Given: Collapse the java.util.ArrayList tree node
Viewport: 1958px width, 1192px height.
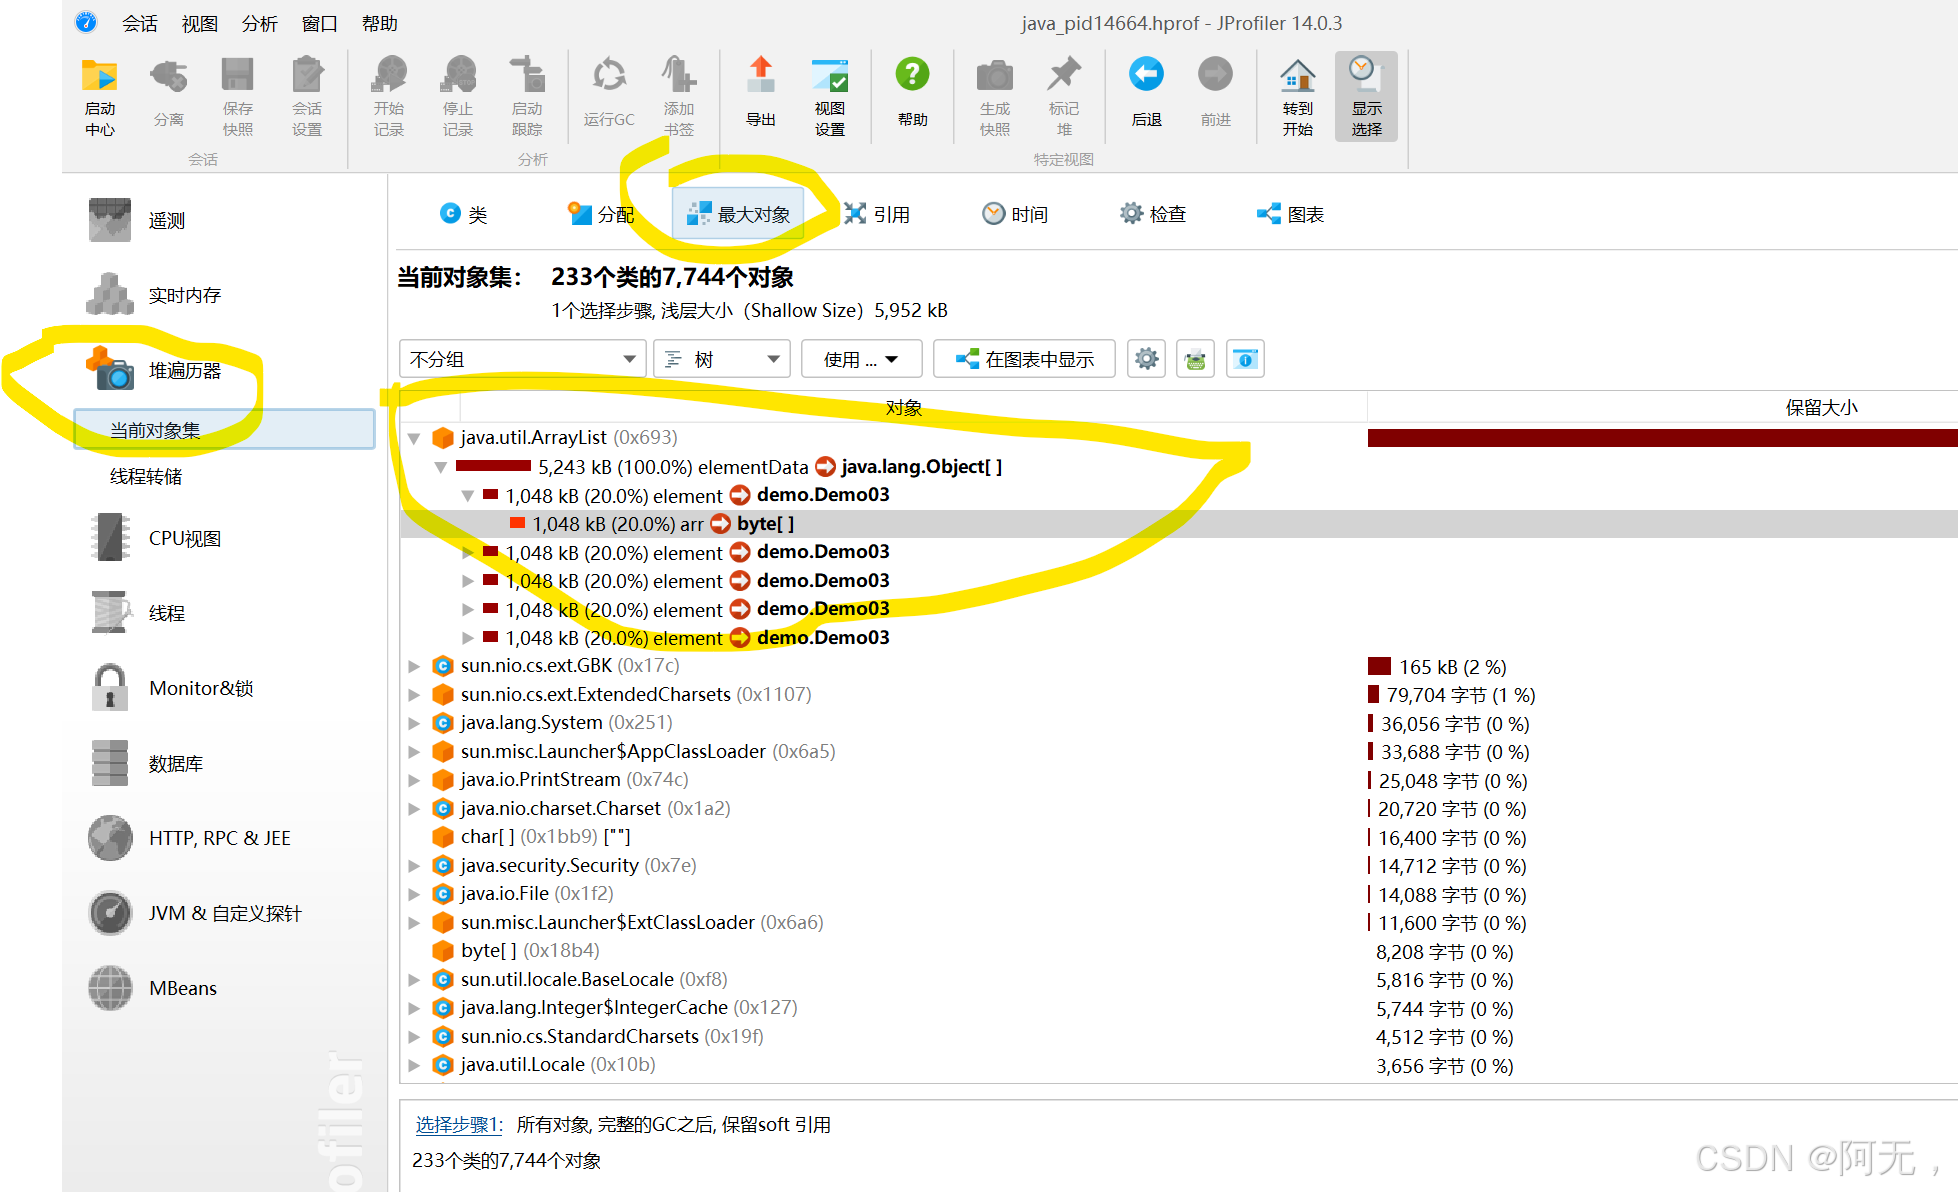Looking at the screenshot, I should tap(414, 438).
